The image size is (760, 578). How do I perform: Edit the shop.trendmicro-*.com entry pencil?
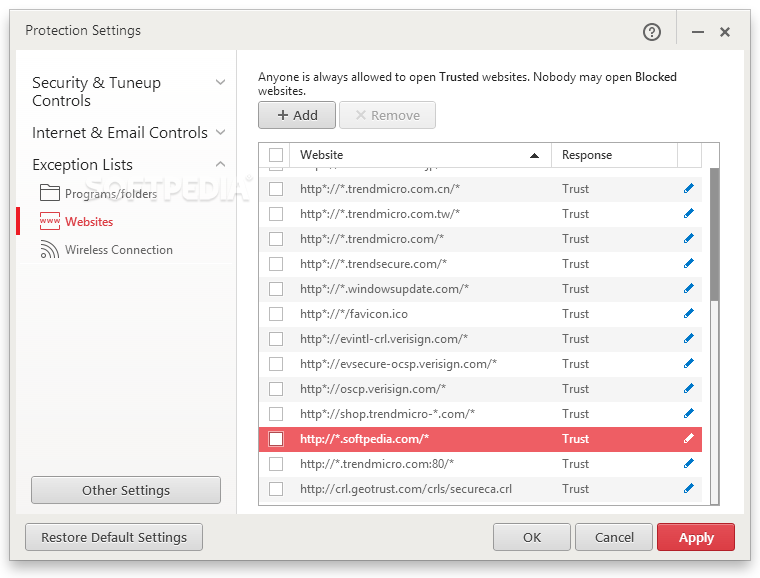pos(689,414)
